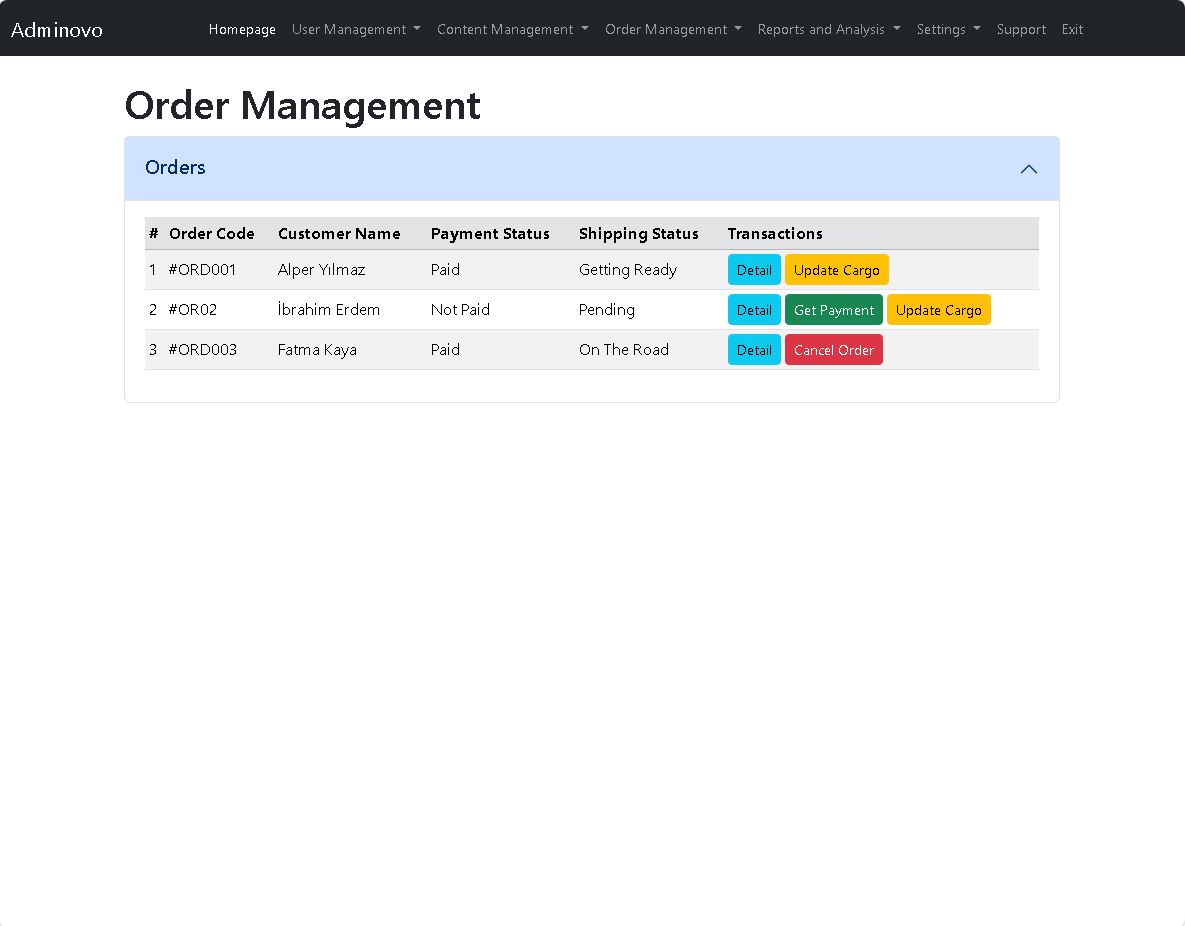
Task: Collapse the Orders accordion chevron
Action: (x=1029, y=169)
